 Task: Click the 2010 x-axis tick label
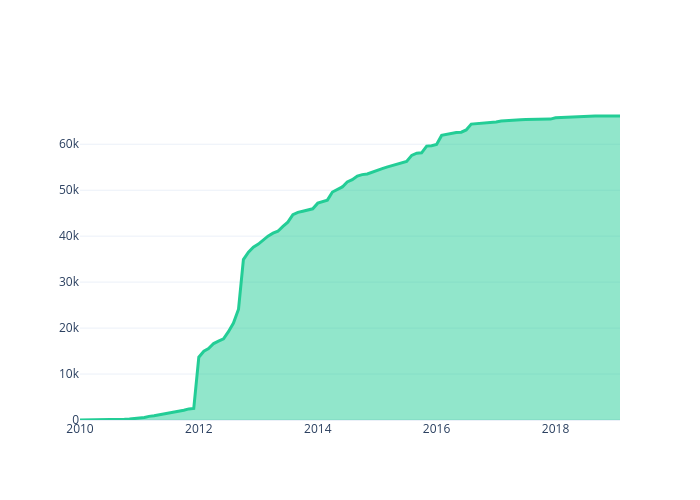(x=80, y=429)
